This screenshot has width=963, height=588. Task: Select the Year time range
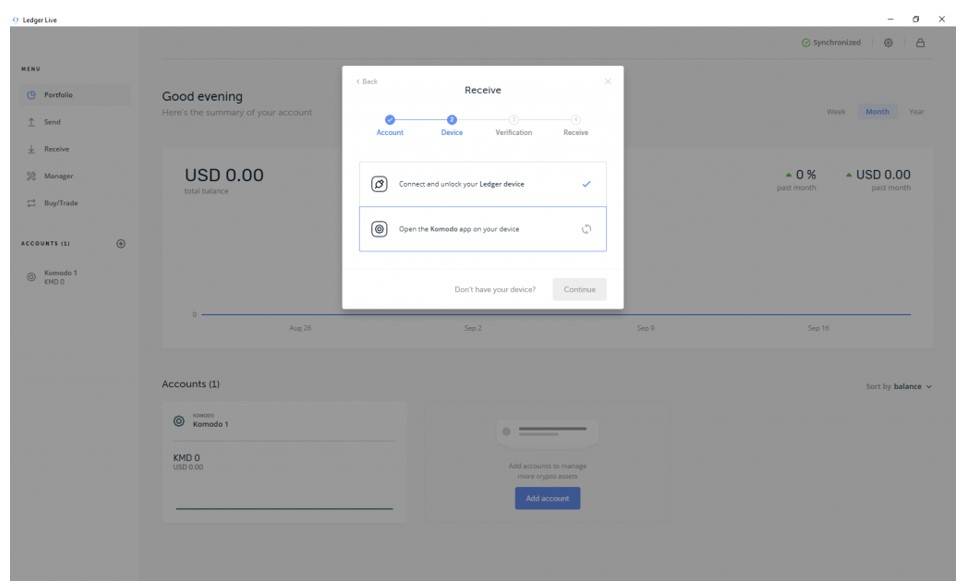(x=916, y=112)
